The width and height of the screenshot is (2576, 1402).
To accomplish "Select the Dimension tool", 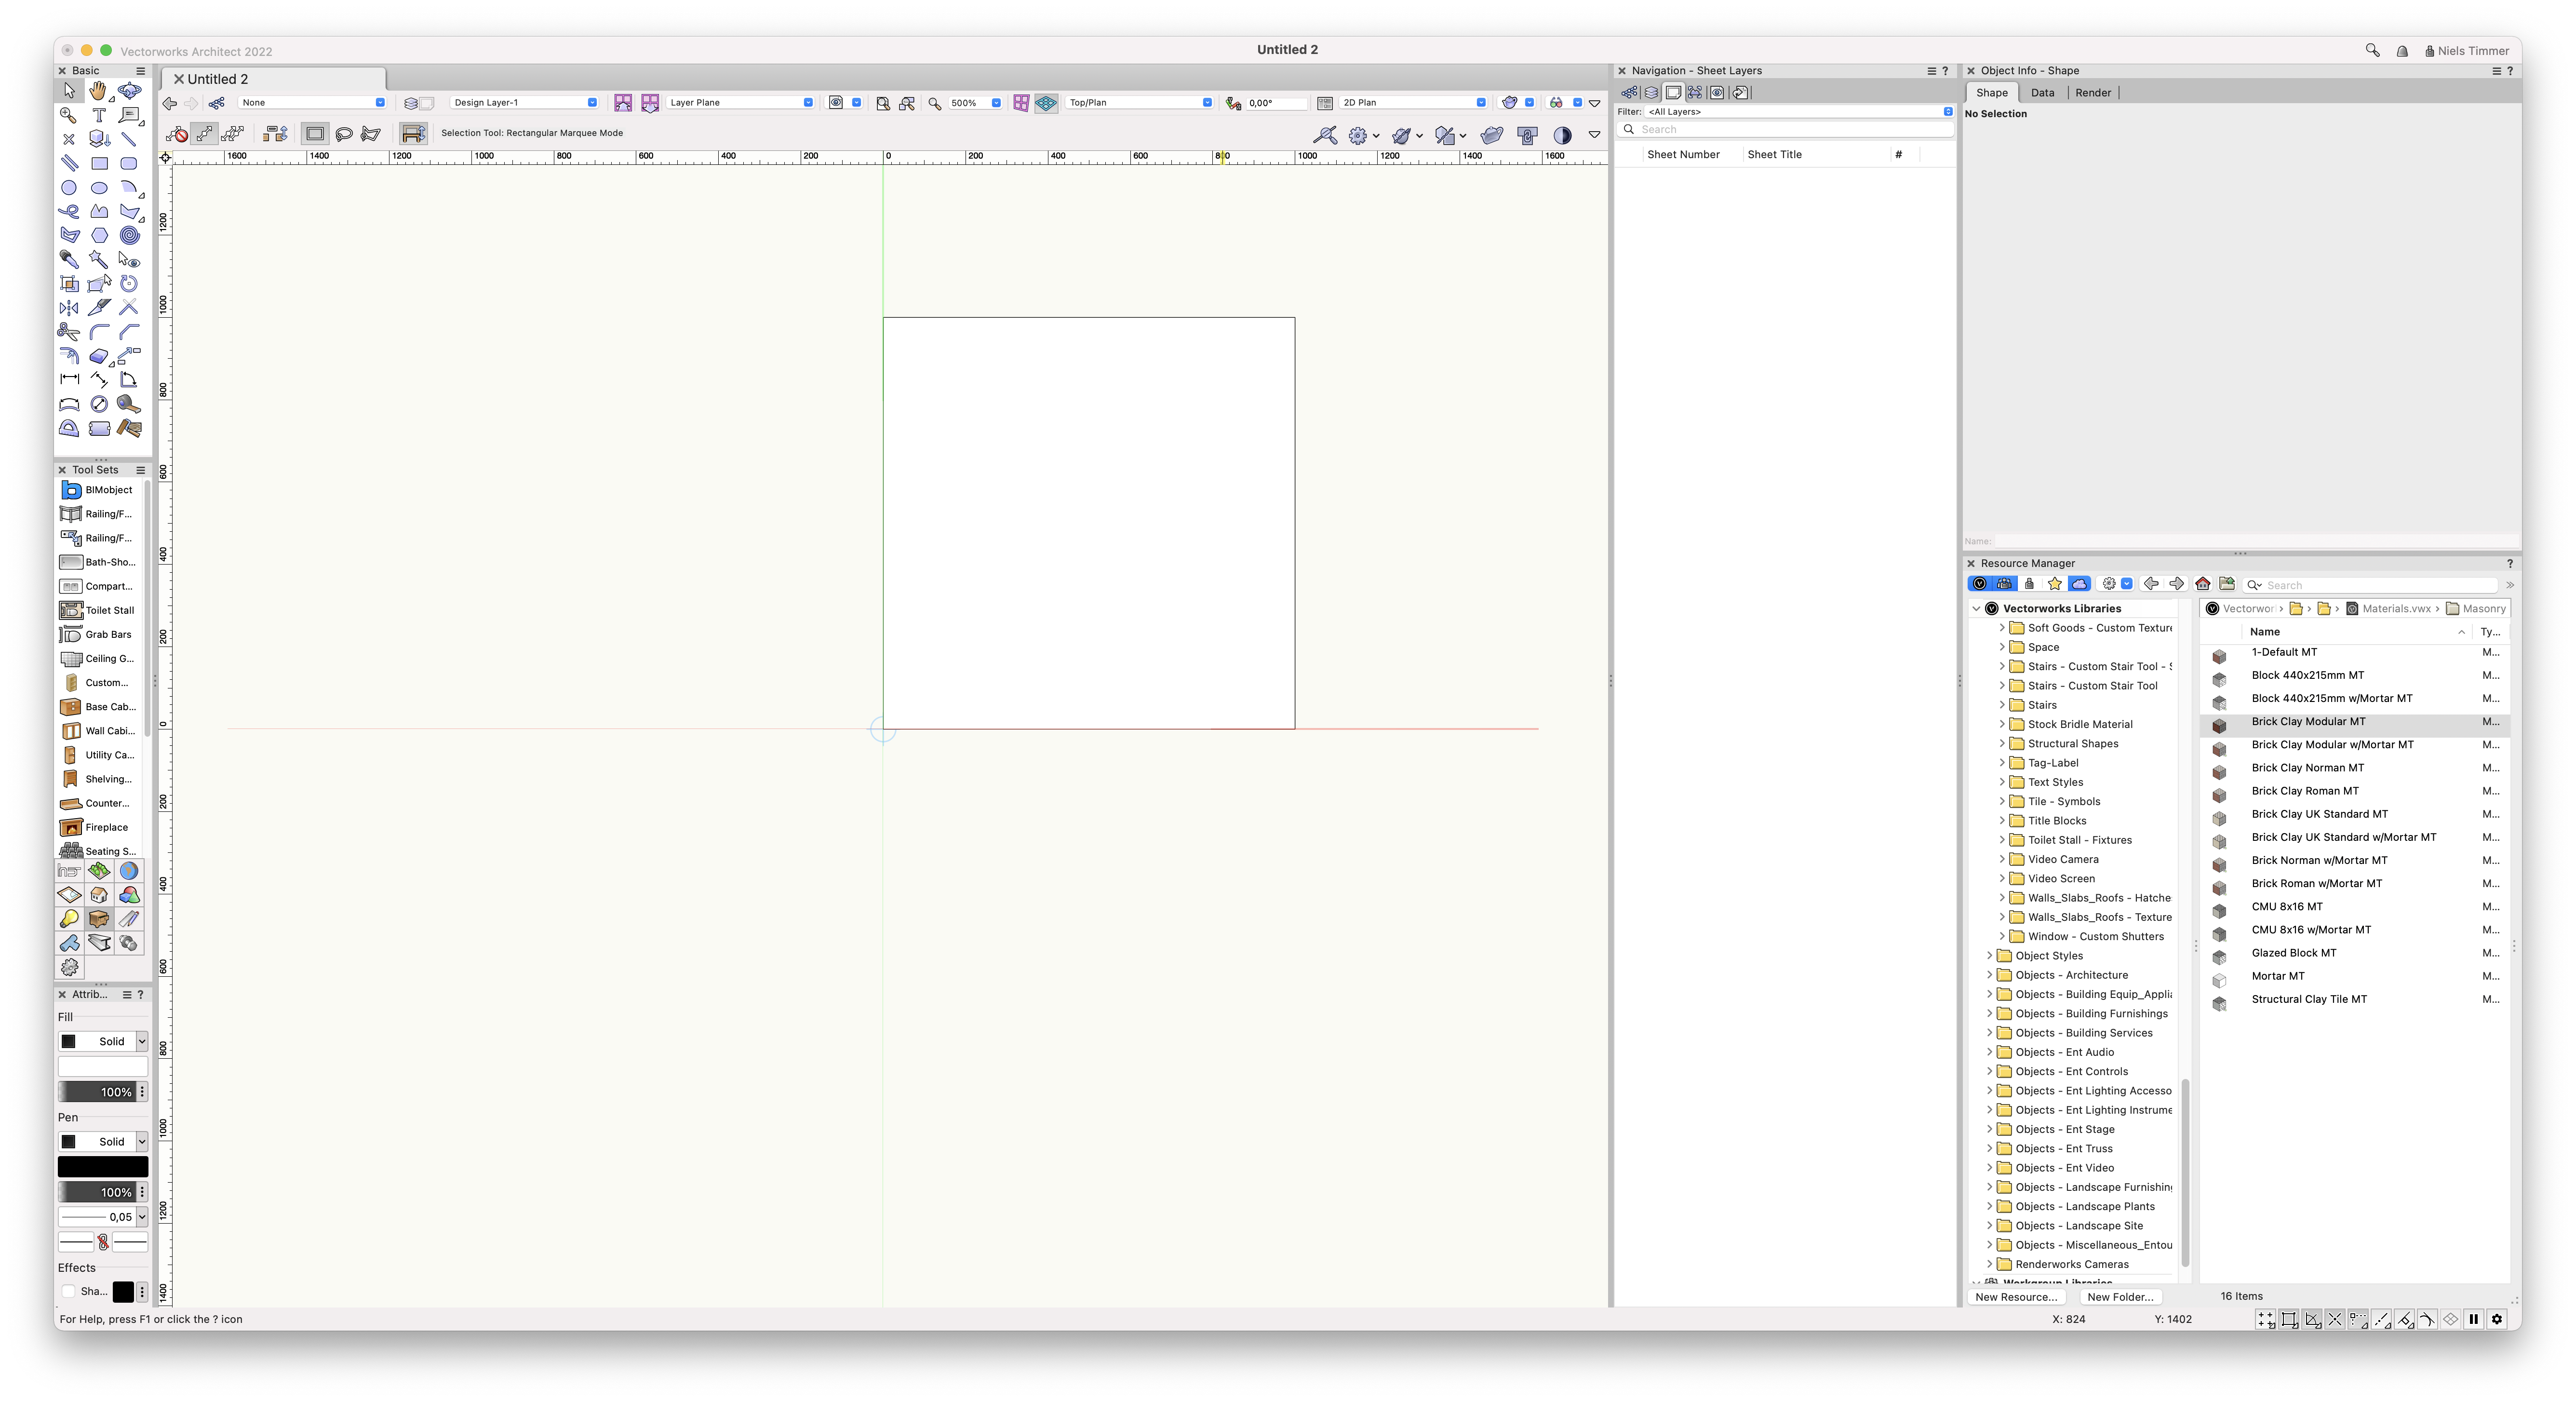I will [x=69, y=380].
